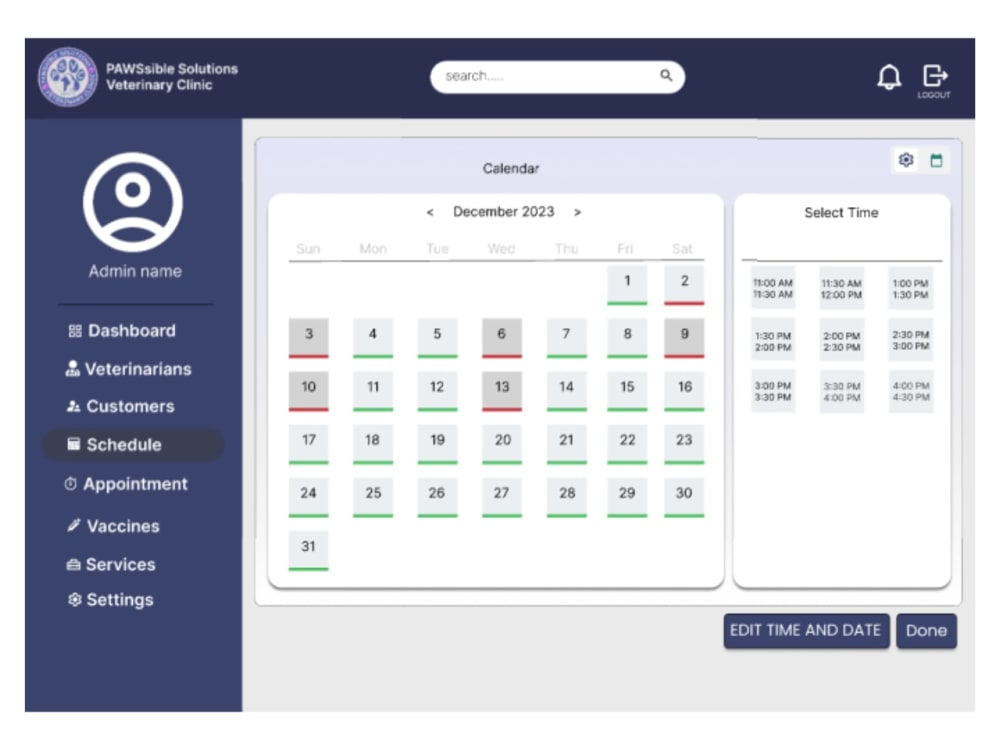The height and width of the screenshot is (750, 1000).
Task: Click EDIT TIME AND DATE button
Action: coord(806,631)
